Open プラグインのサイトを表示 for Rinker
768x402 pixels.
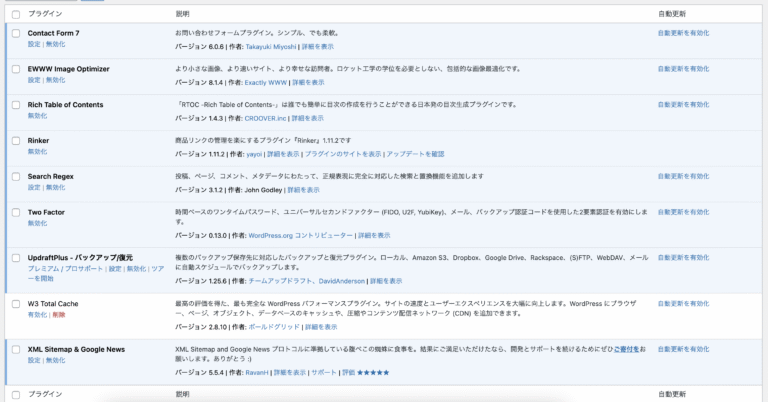coord(343,154)
